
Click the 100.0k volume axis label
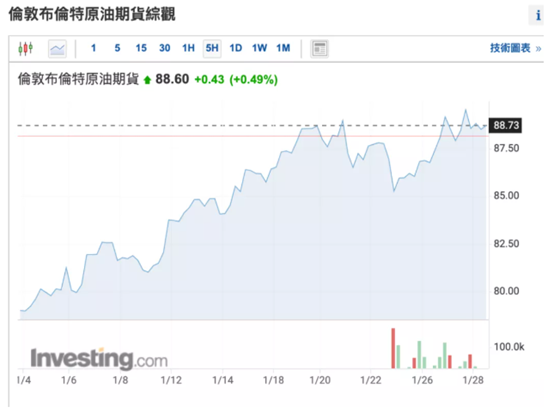509,347
